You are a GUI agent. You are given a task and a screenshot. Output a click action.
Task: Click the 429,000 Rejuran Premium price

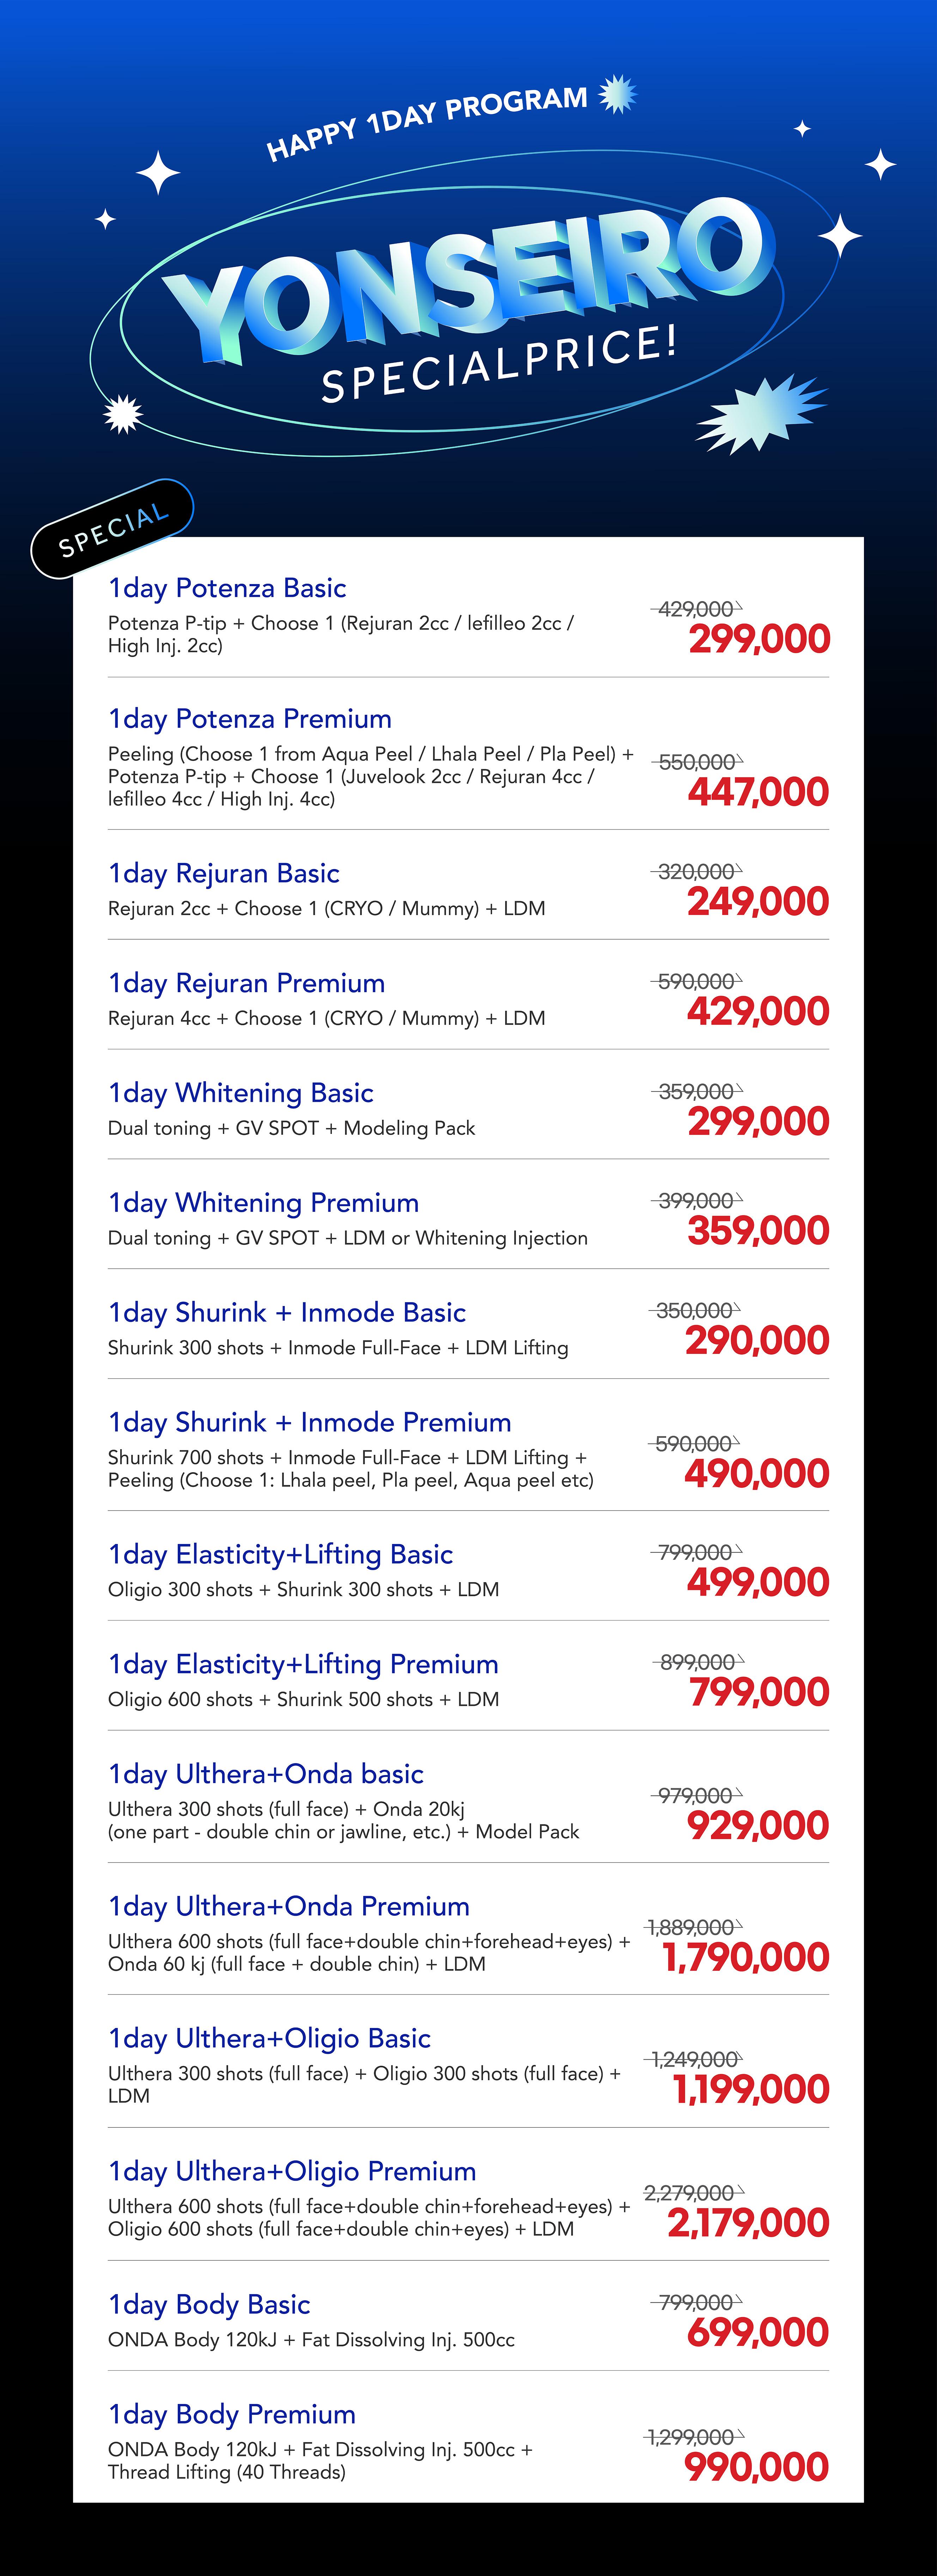[x=758, y=1012]
